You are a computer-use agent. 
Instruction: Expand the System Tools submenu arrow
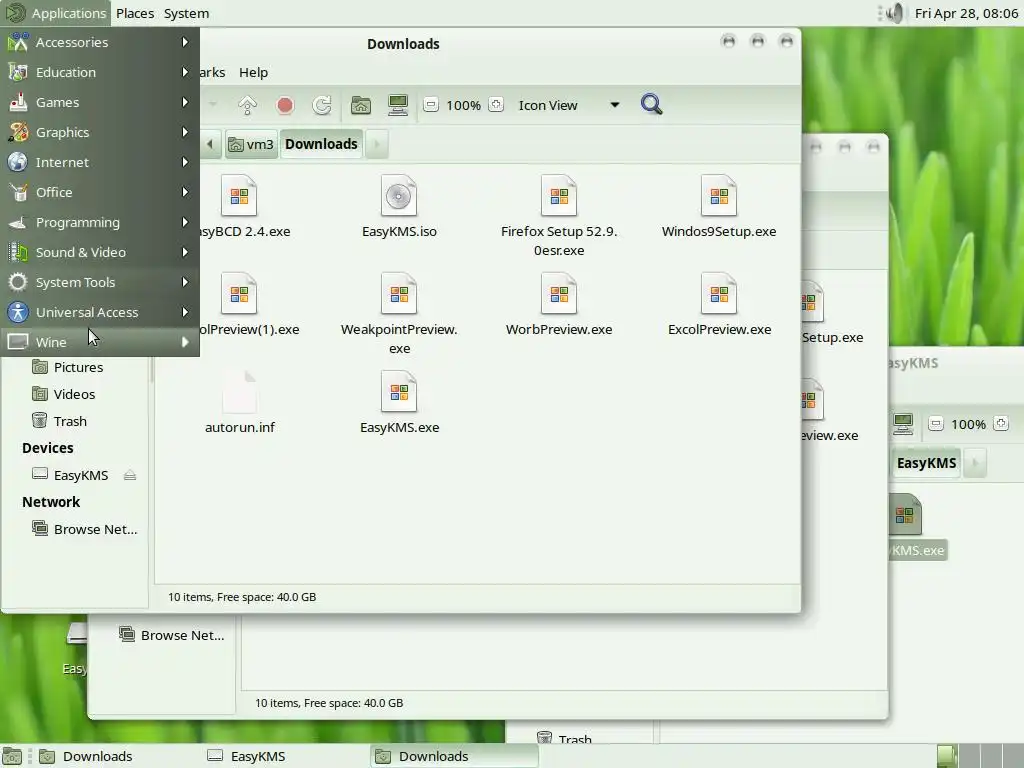point(185,282)
